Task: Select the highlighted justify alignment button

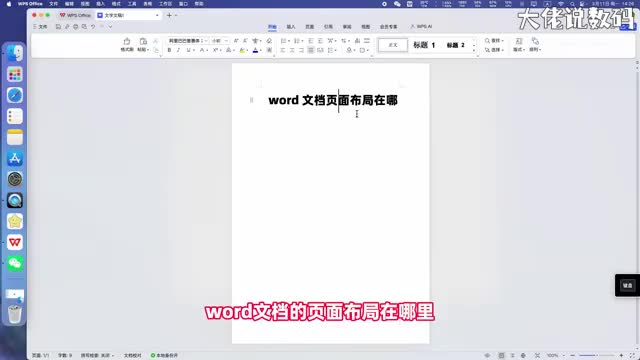Action: coord(311,50)
